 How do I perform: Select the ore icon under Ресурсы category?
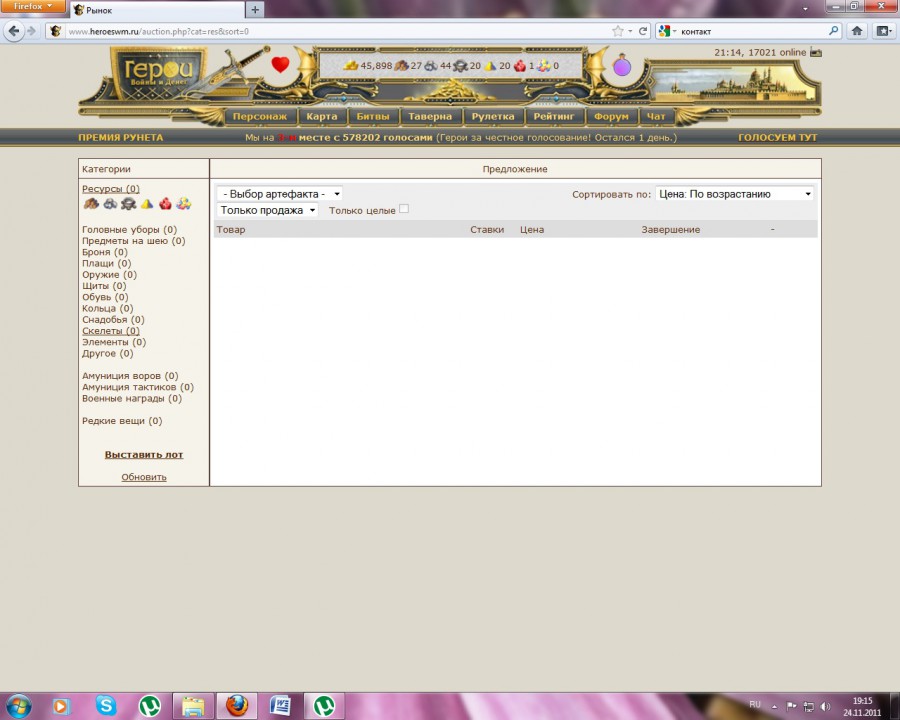(110, 203)
